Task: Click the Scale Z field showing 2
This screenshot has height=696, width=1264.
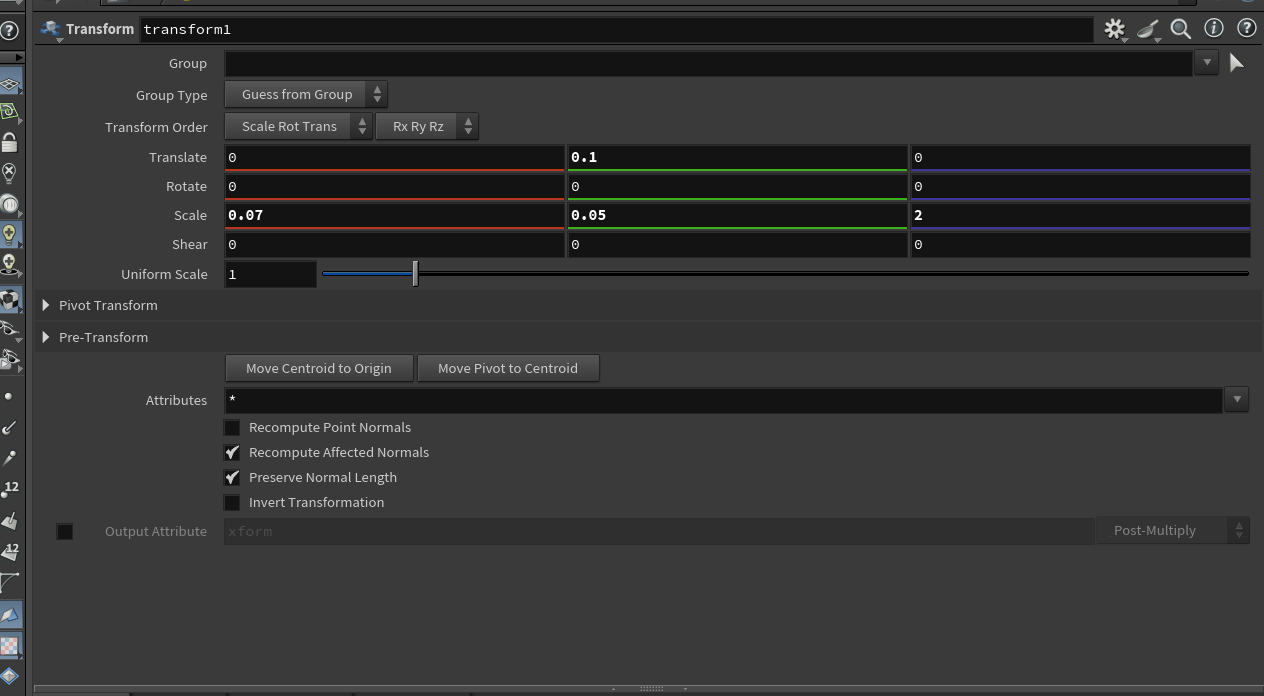Action: (x=1080, y=215)
